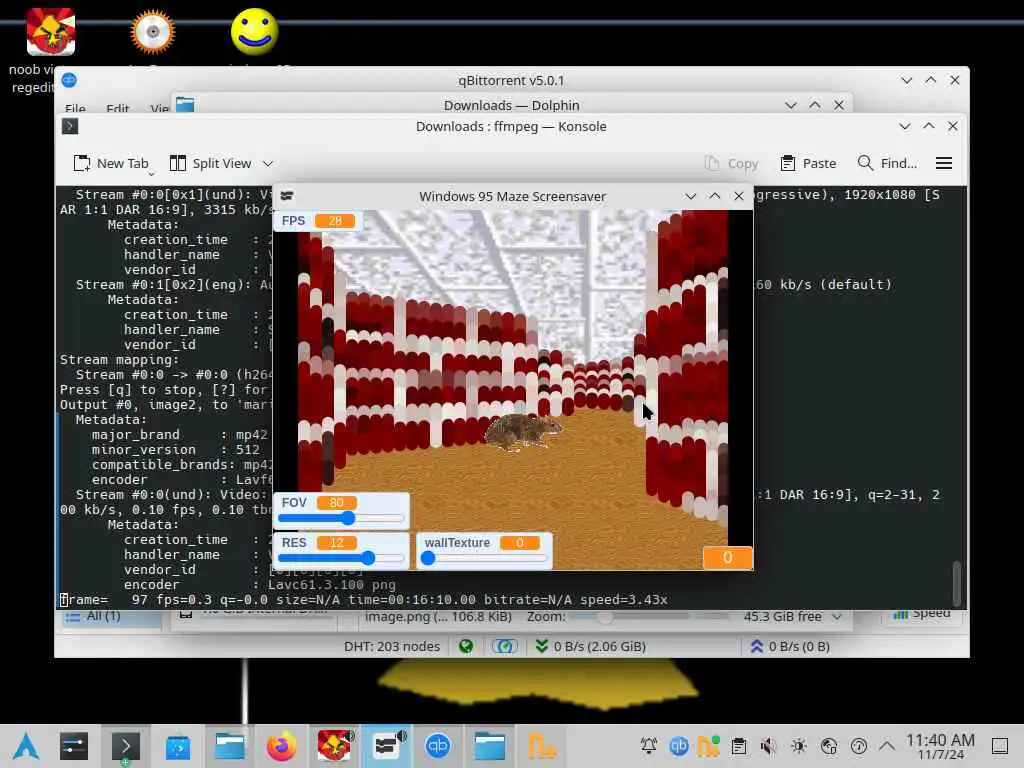The image size is (1024, 768).
Task: Open Discover software center from taskbar
Action: (178, 747)
